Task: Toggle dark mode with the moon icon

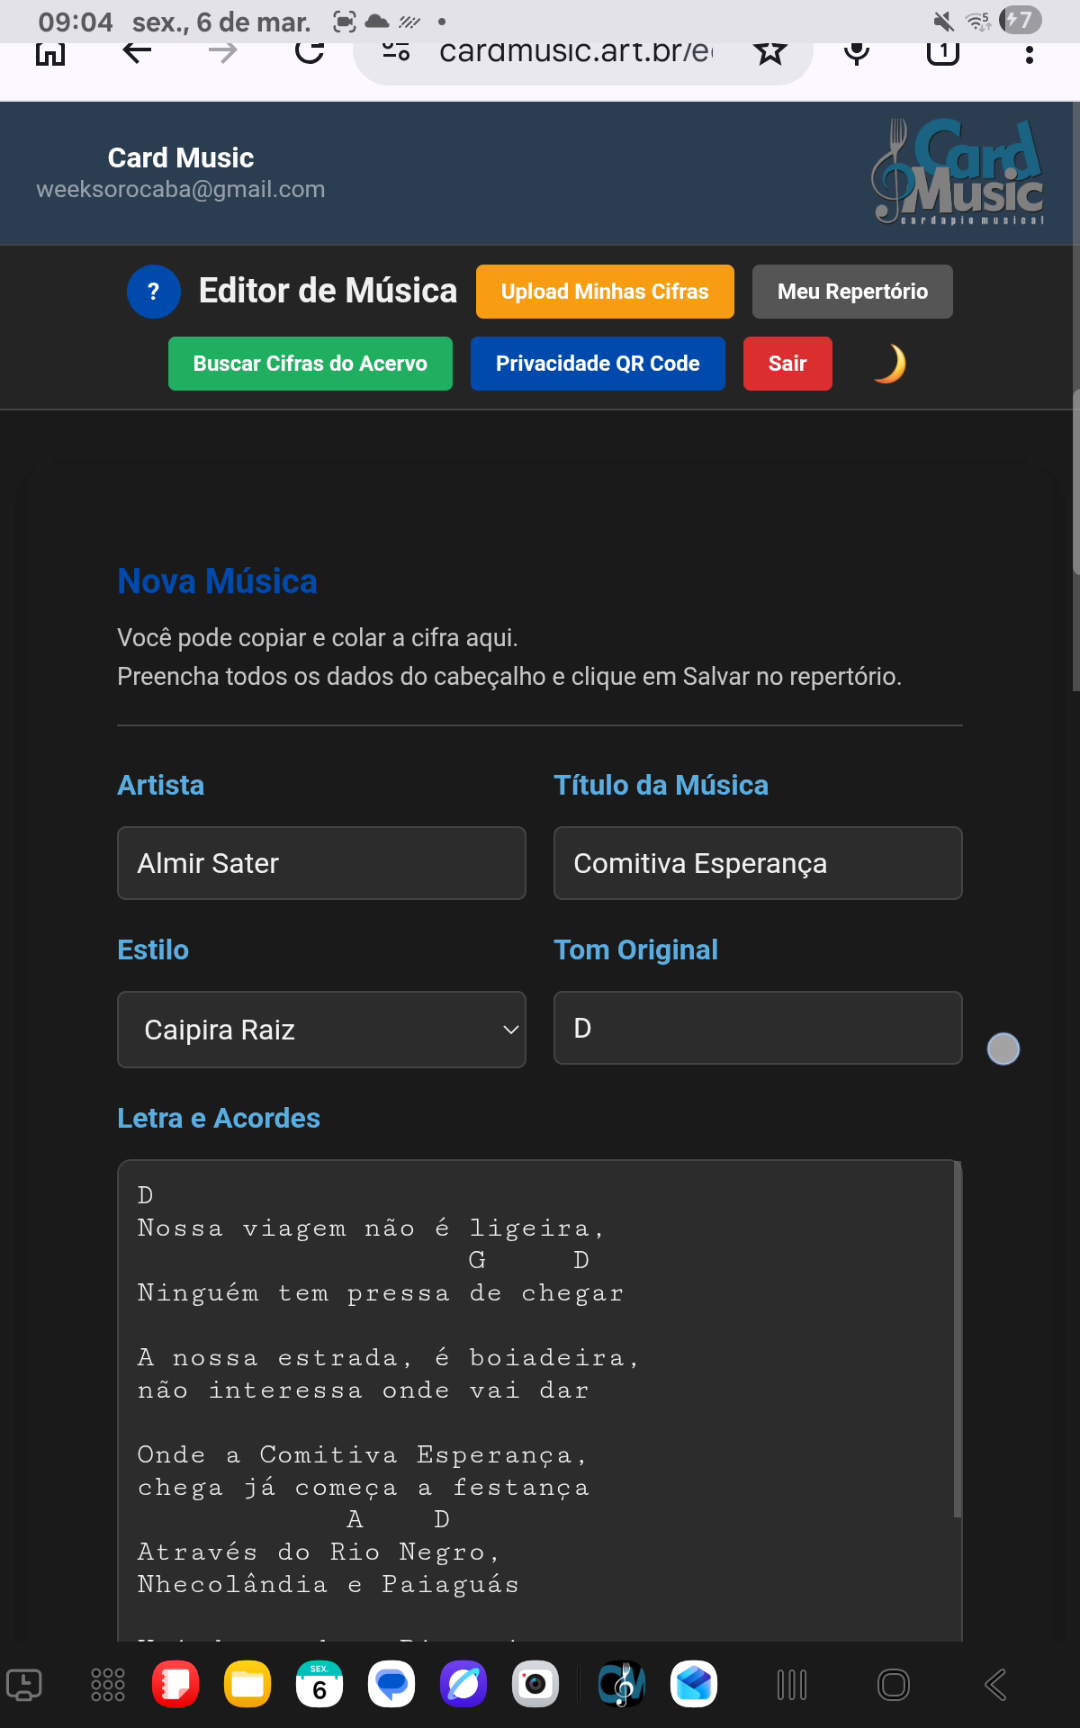Action: pos(889,364)
